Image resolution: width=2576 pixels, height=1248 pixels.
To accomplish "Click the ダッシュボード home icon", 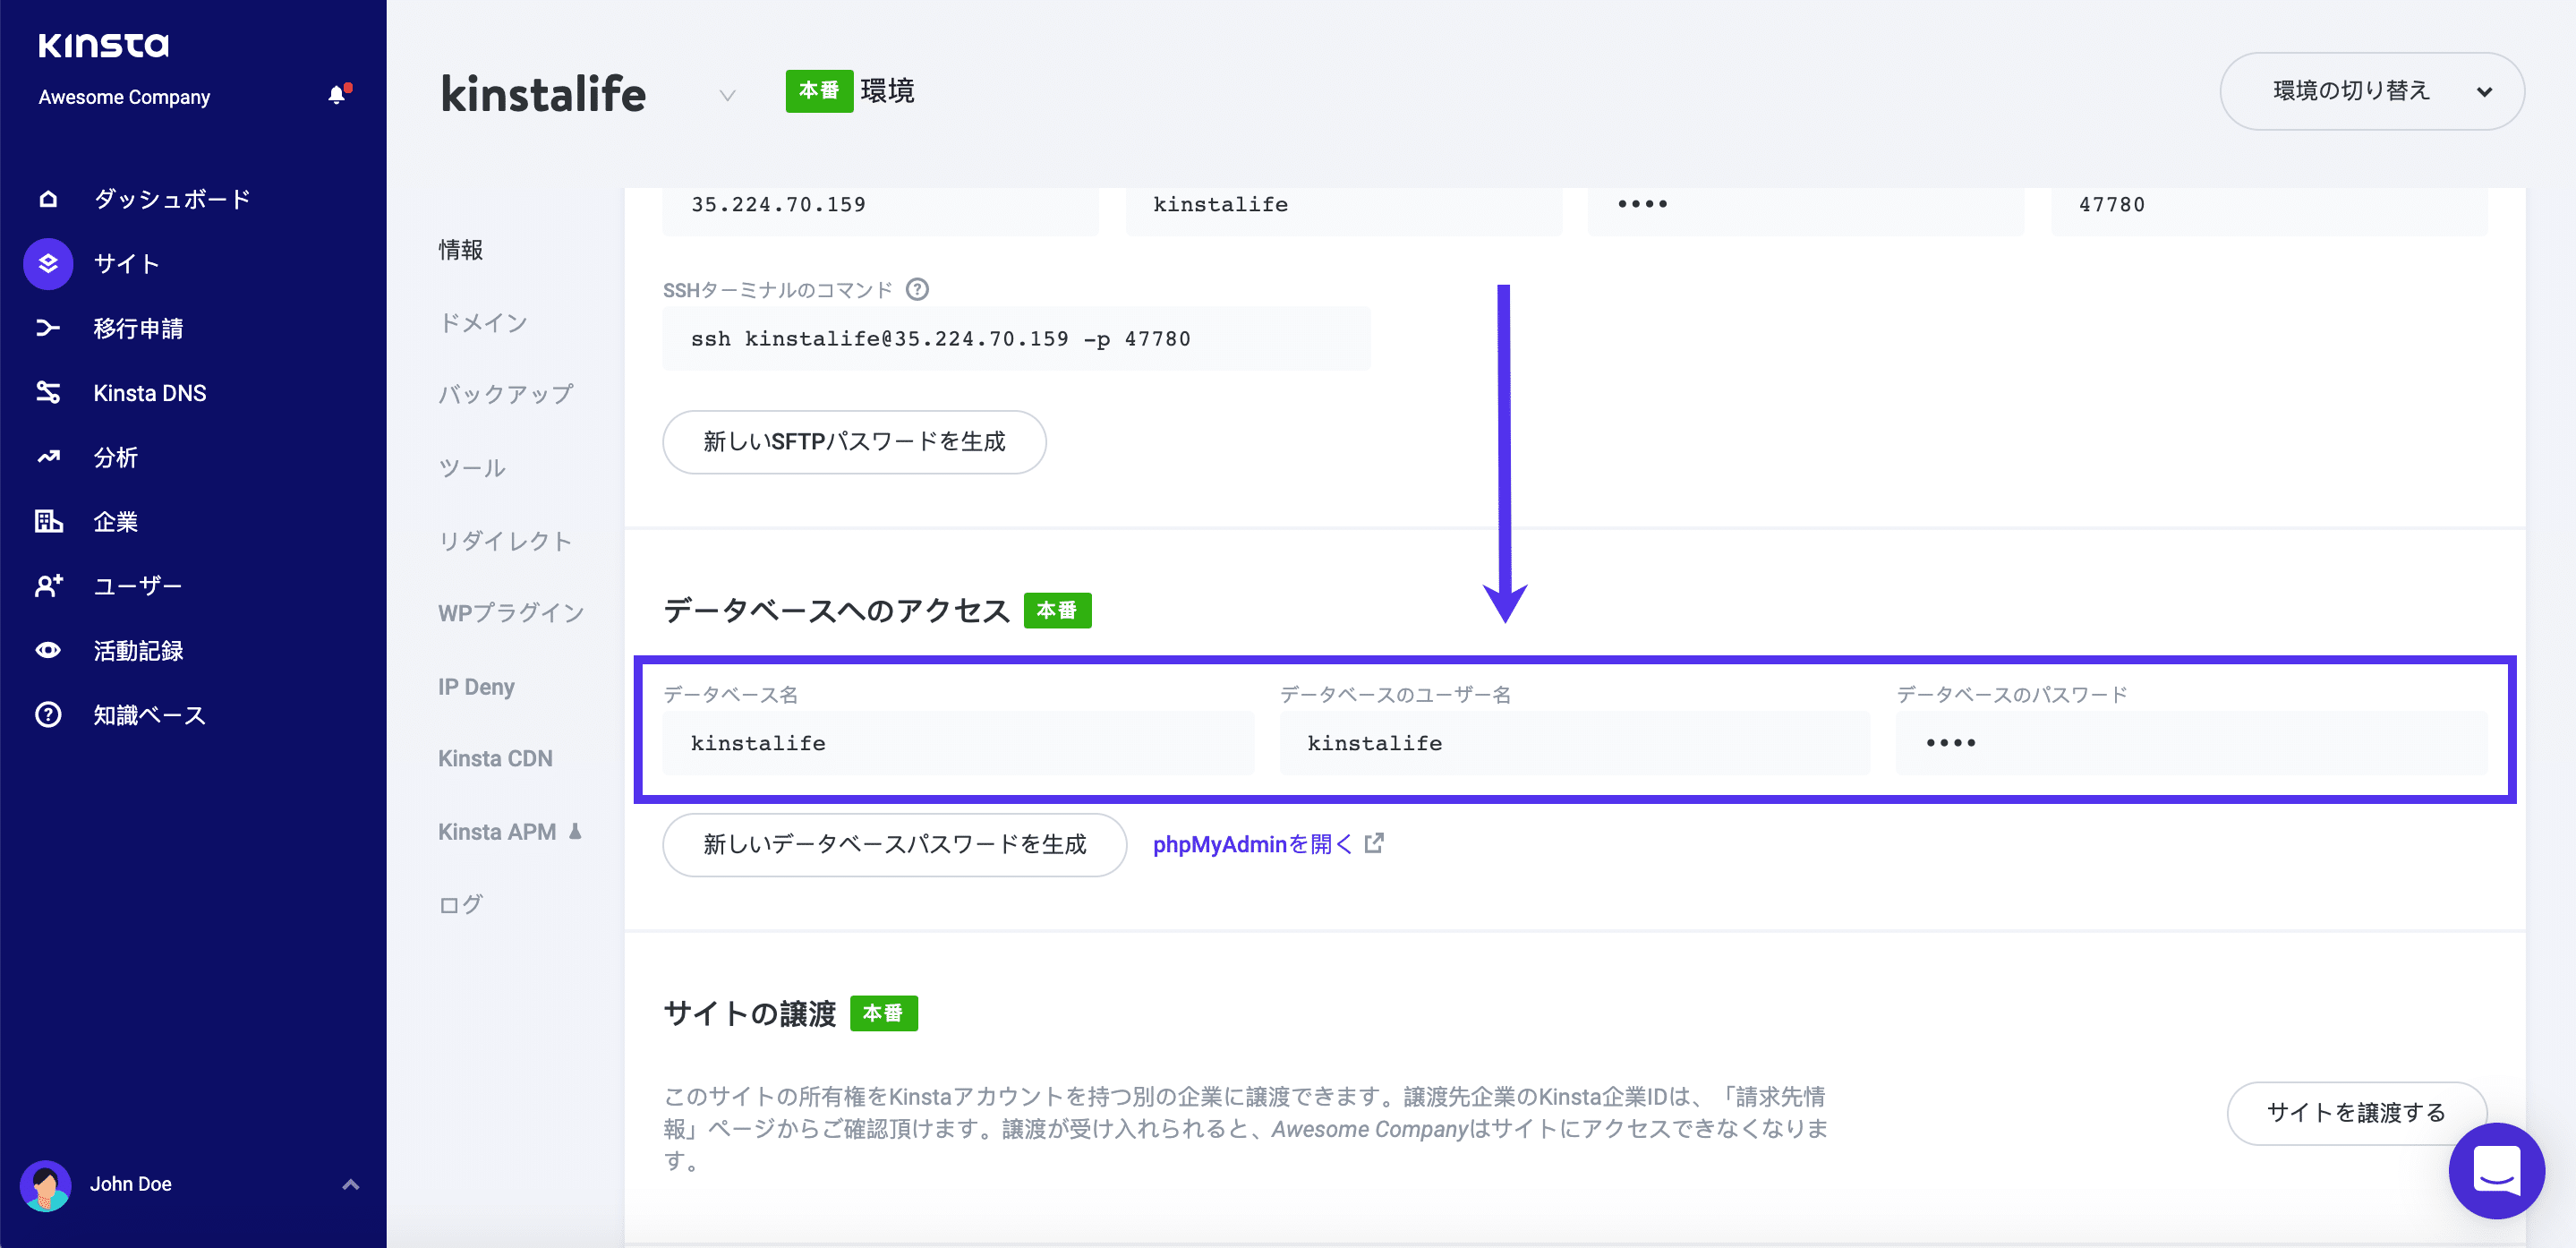I will point(48,199).
